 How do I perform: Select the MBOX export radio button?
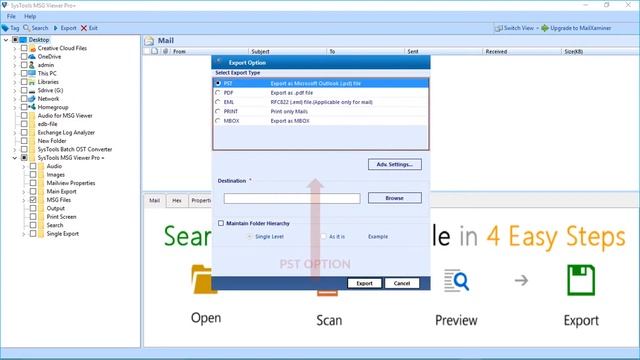coord(218,121)
